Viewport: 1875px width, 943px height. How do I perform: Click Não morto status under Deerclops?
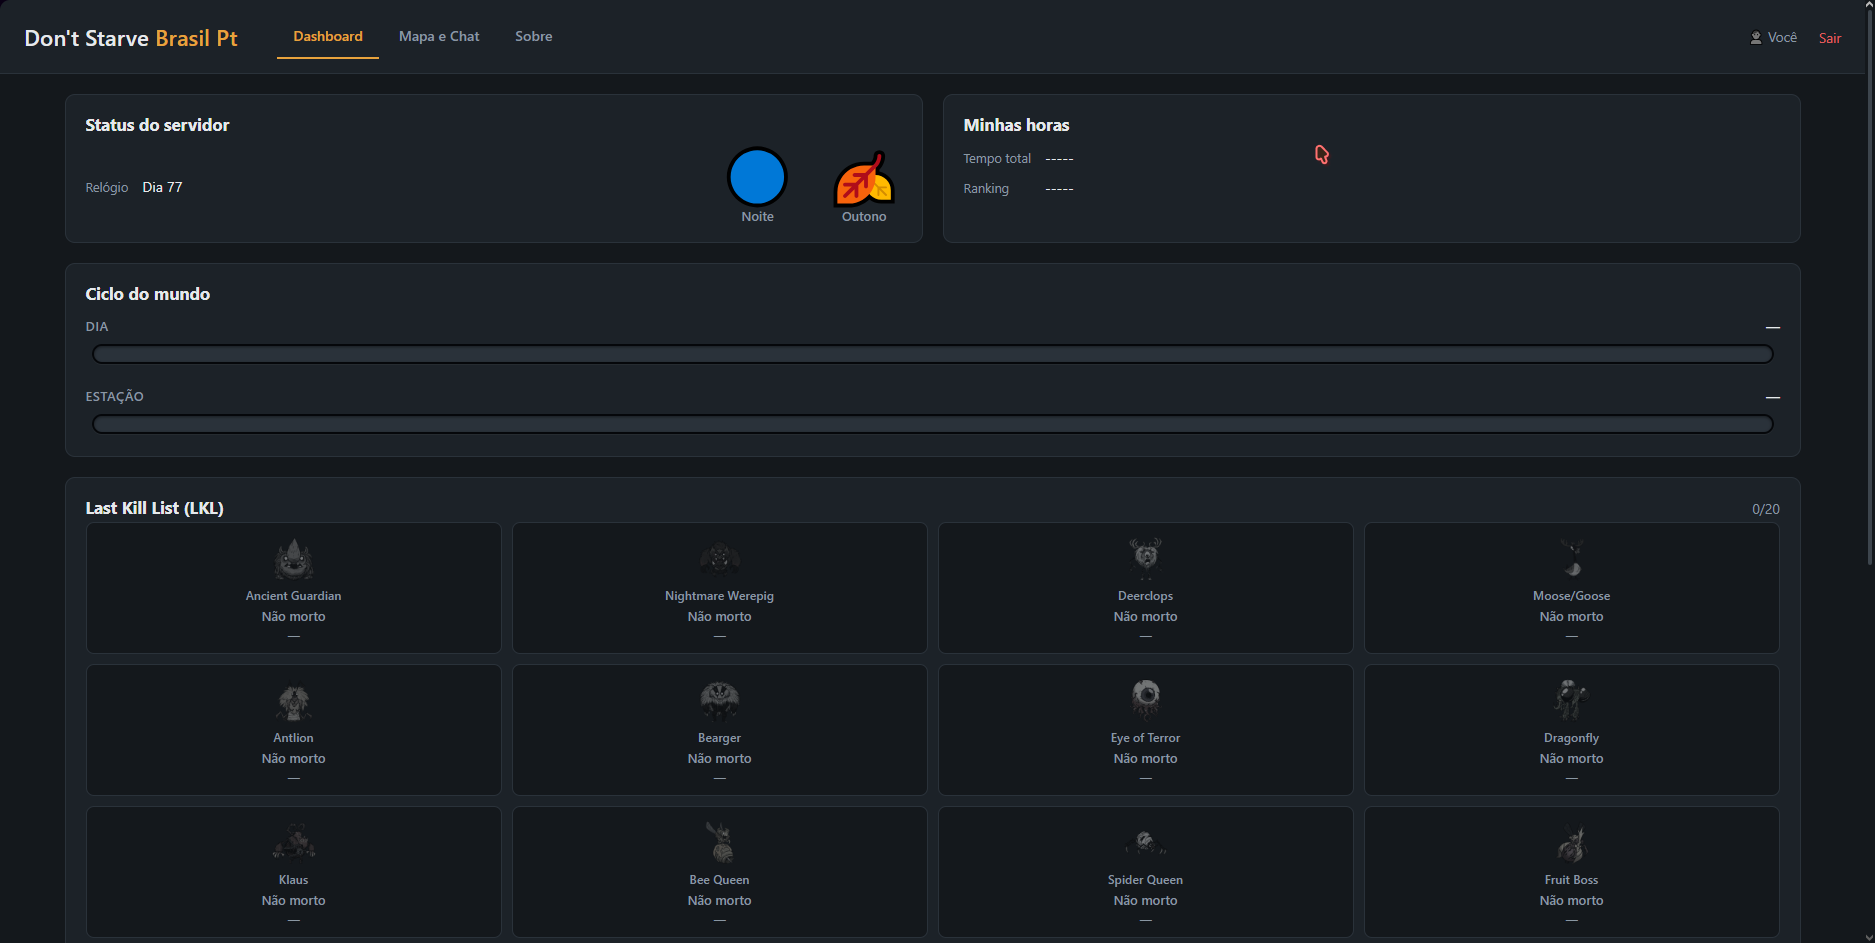click(x=1145, y=617)
